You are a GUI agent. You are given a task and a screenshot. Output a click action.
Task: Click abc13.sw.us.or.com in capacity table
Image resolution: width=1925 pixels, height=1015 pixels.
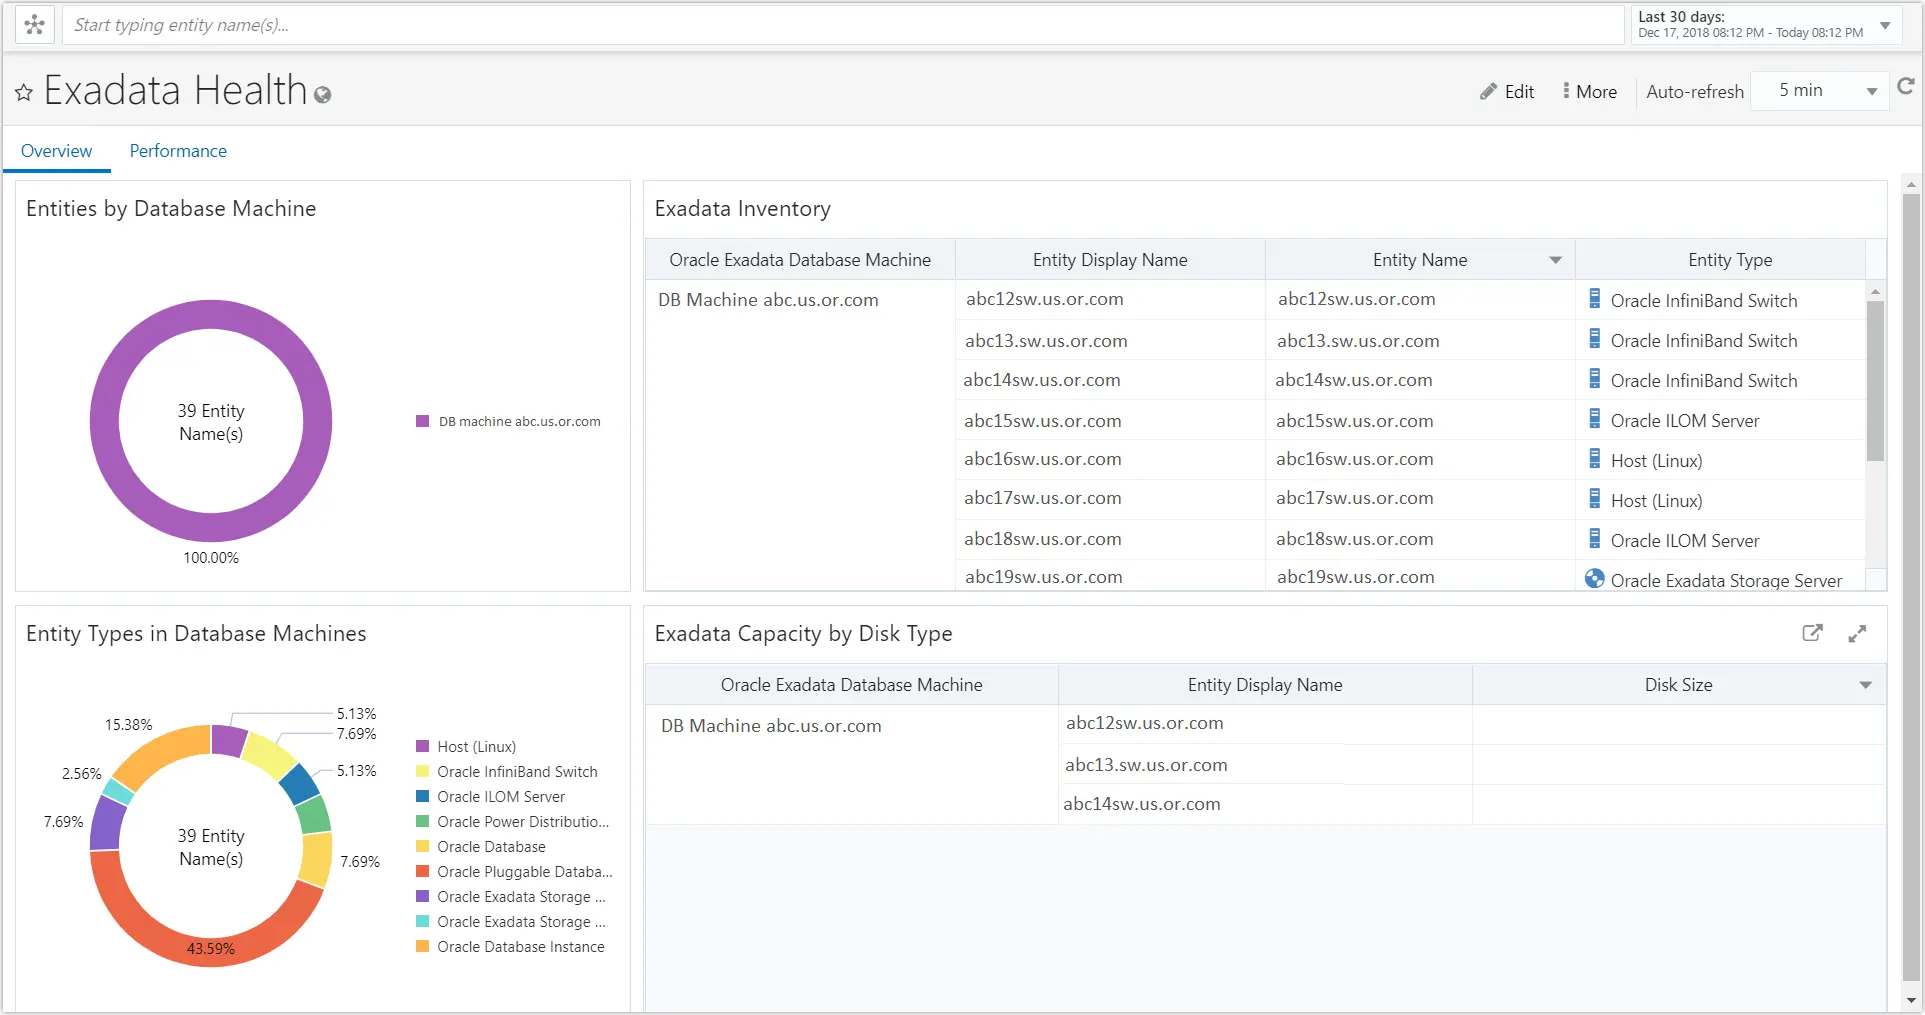click(x=1146, y=765)
